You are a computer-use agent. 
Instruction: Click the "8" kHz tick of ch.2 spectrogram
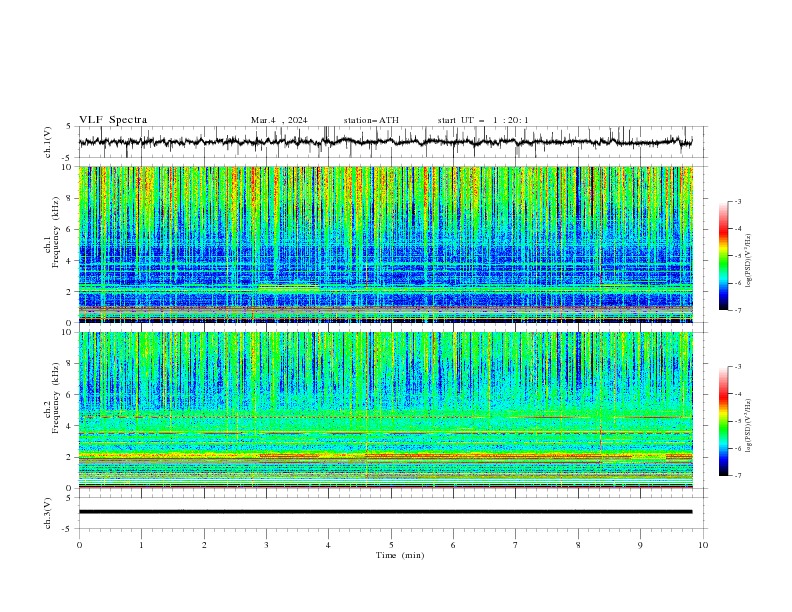coord(70,364)
